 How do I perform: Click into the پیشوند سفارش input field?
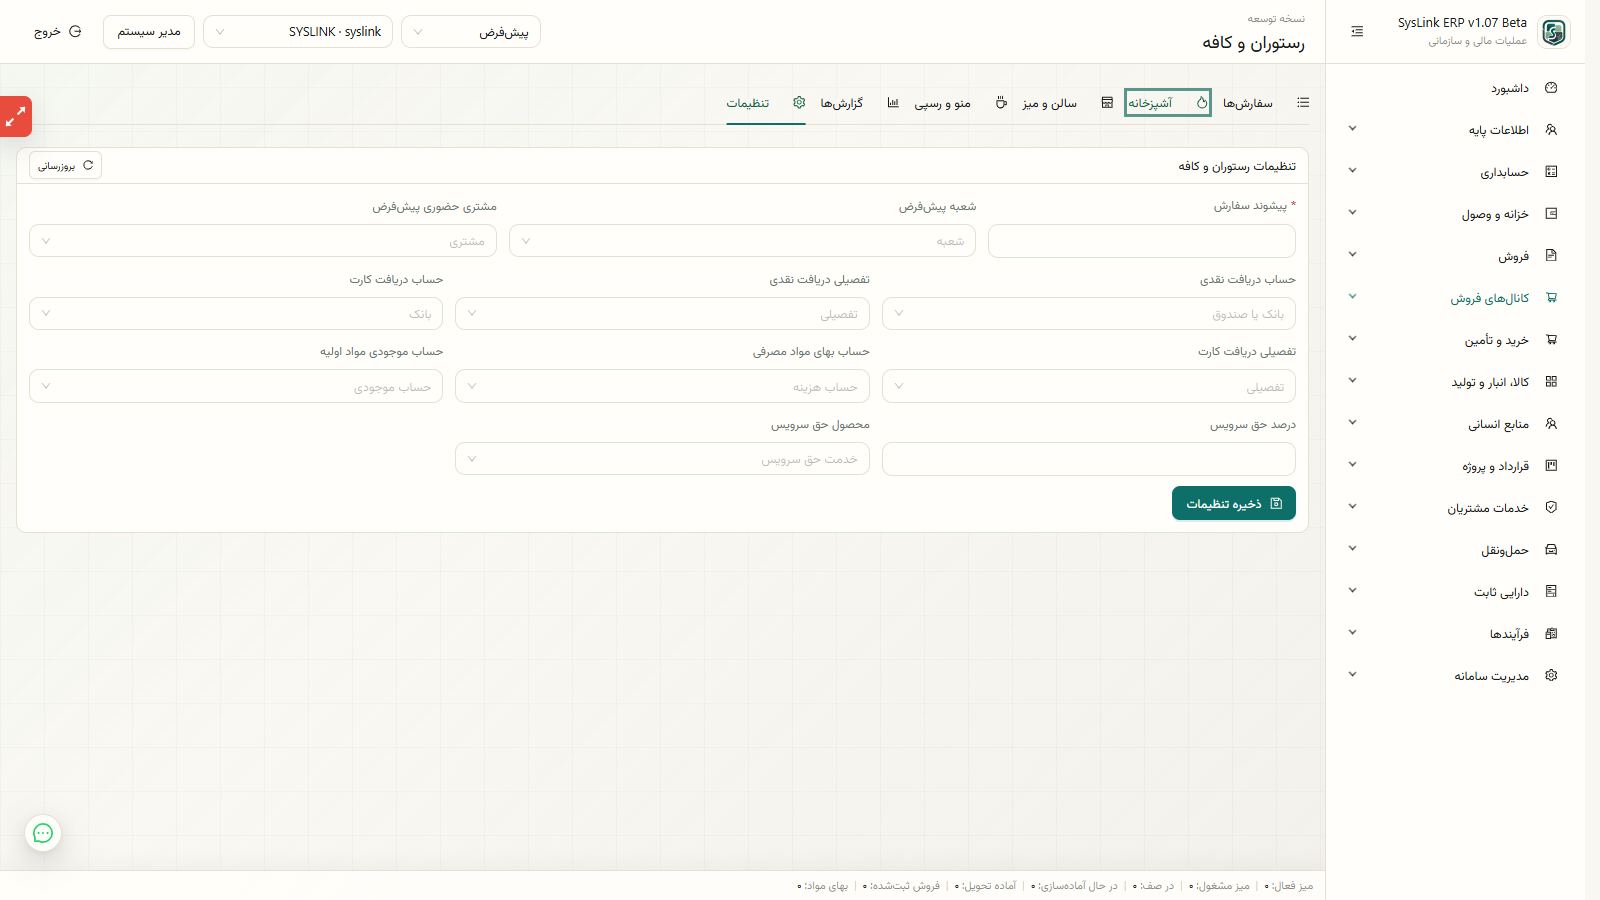1142,241
